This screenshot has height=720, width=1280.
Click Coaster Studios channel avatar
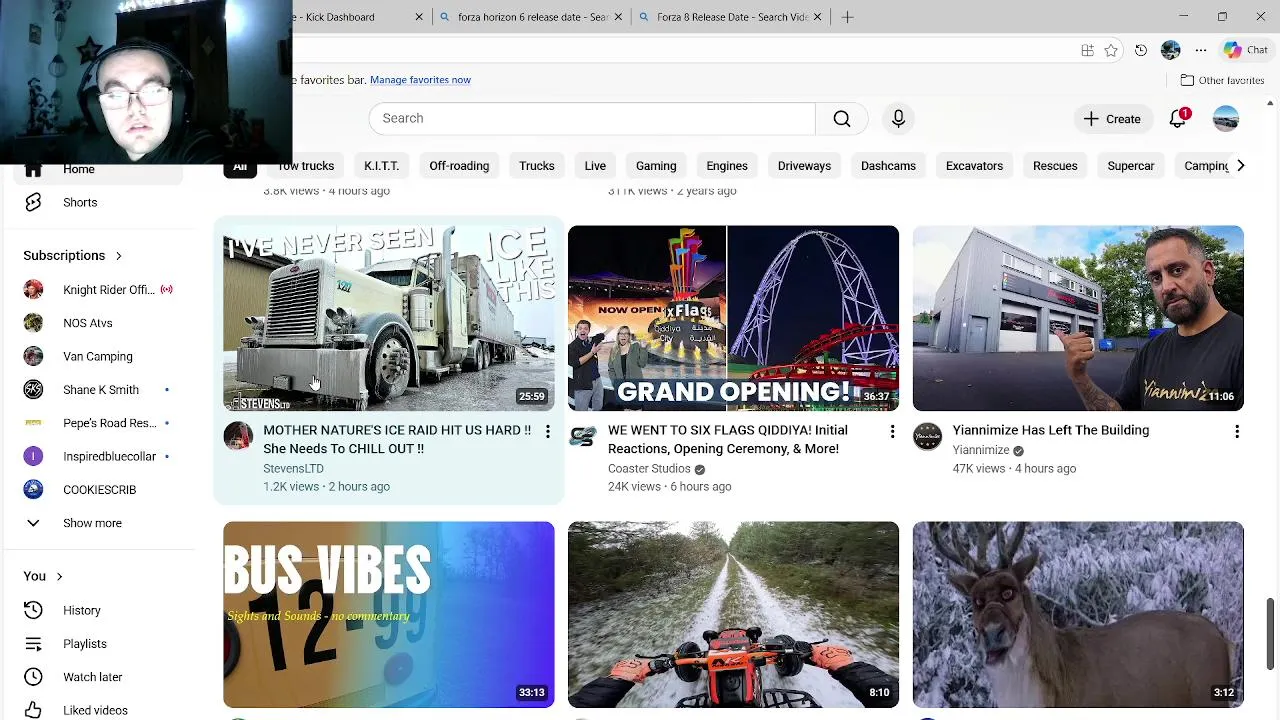[x=583, y=436]
